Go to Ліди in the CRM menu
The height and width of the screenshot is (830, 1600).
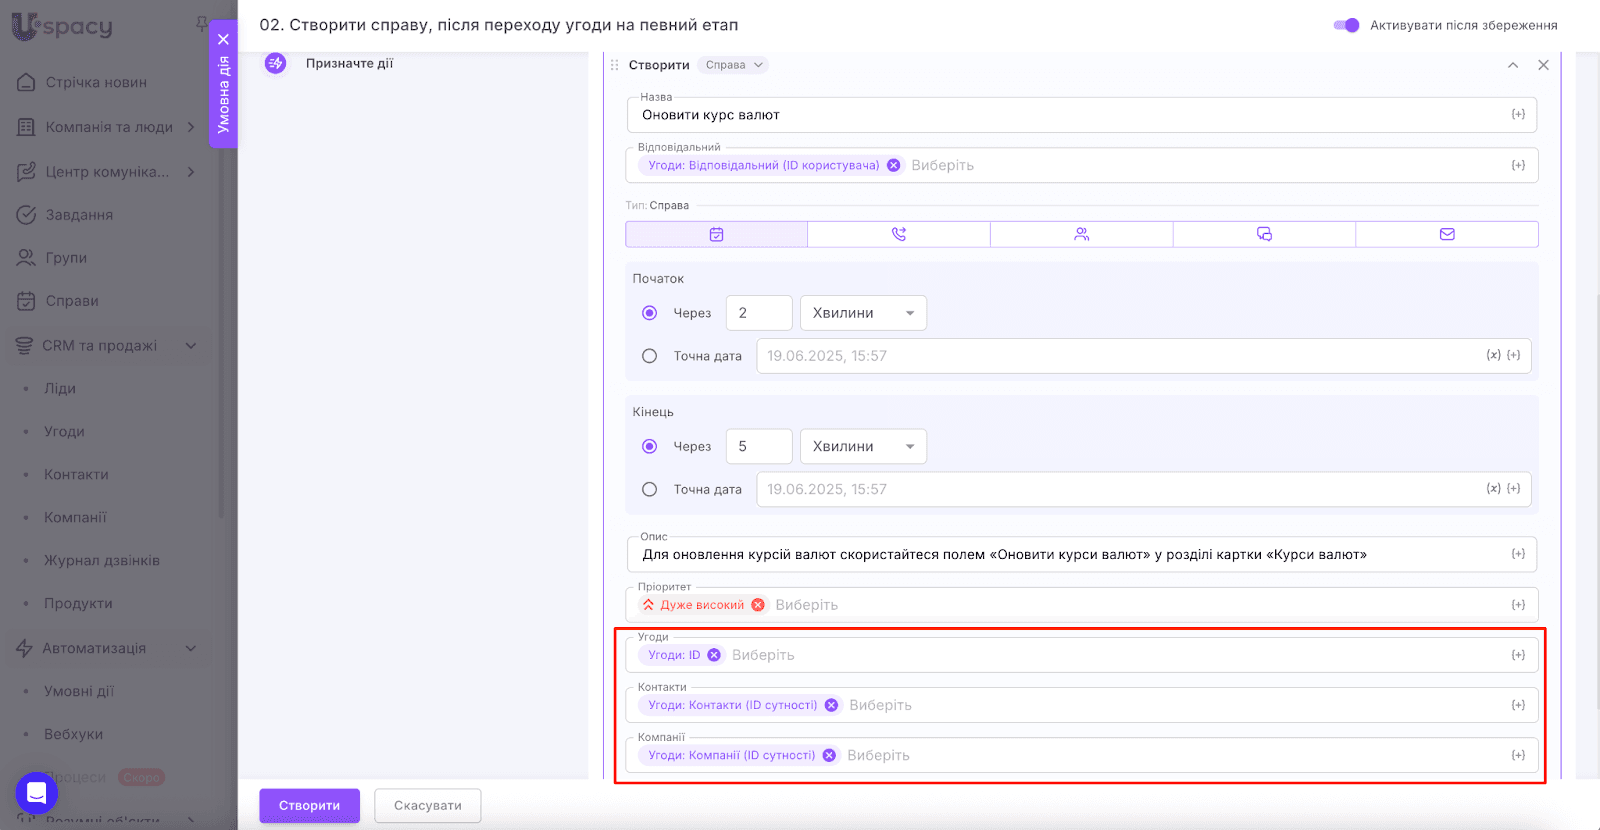tap(60, 389)
